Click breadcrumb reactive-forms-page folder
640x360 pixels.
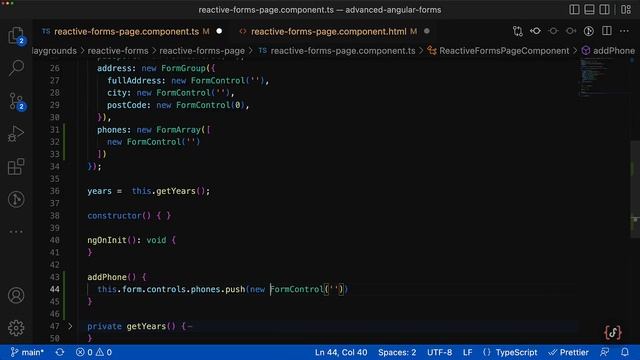pyautogui.click(x=202, y=51)
